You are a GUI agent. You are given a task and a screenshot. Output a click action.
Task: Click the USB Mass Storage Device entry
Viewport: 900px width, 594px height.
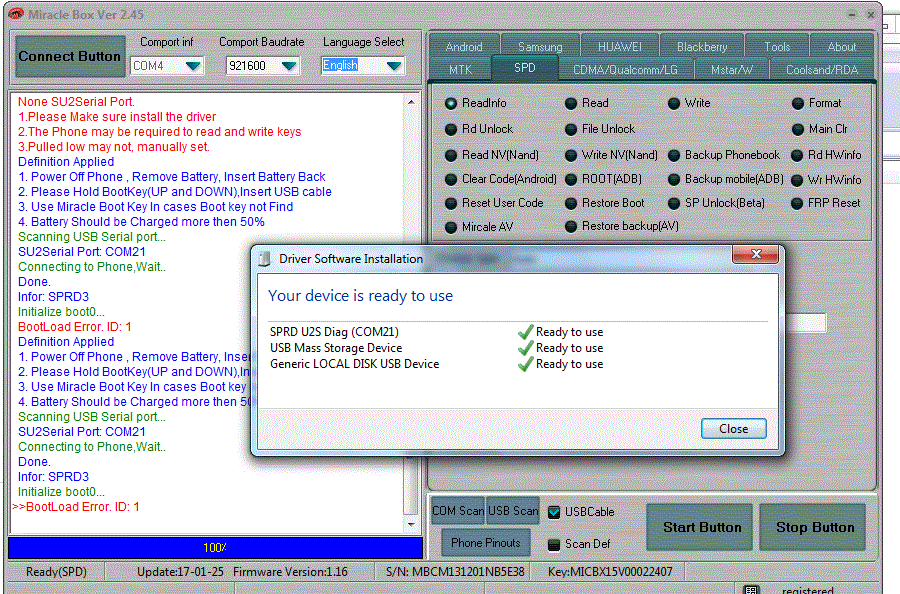pos(336,348)
